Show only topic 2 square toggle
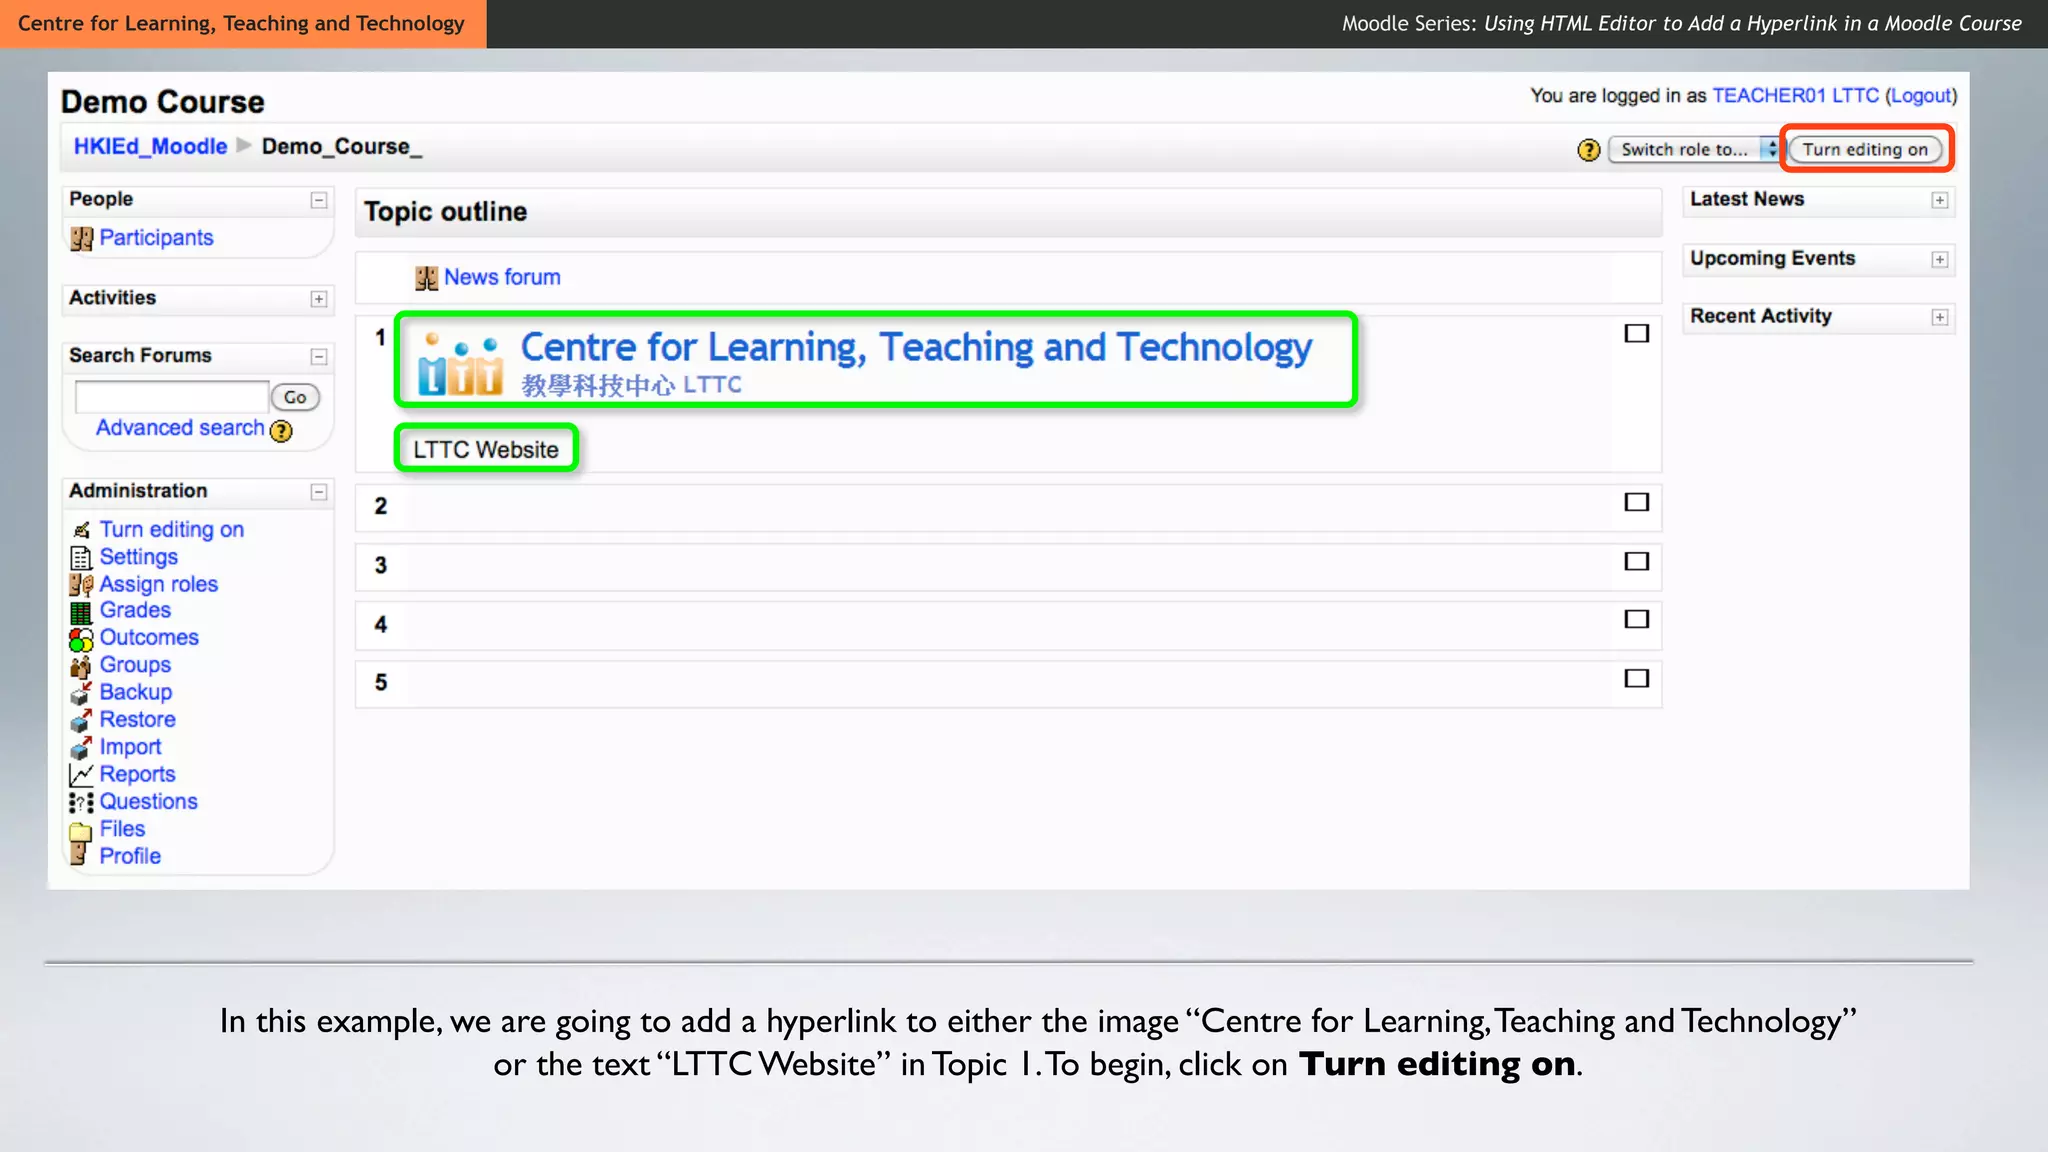 pos(1636,502)
